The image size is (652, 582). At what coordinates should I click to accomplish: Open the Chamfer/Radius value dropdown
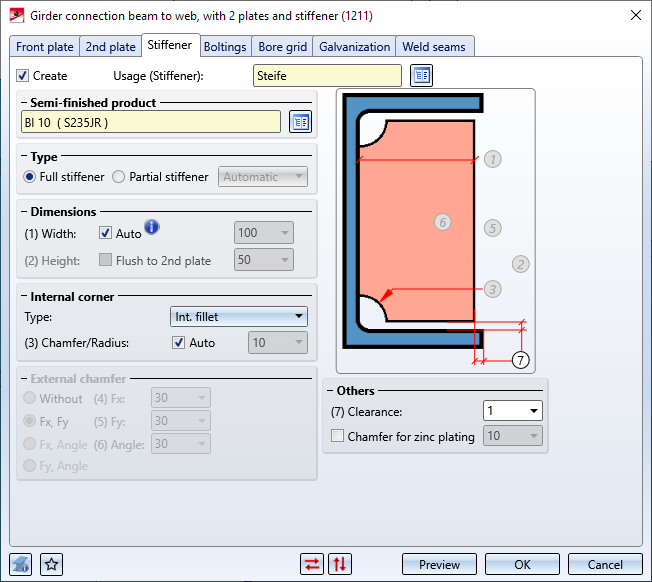(x=278, y=343)
